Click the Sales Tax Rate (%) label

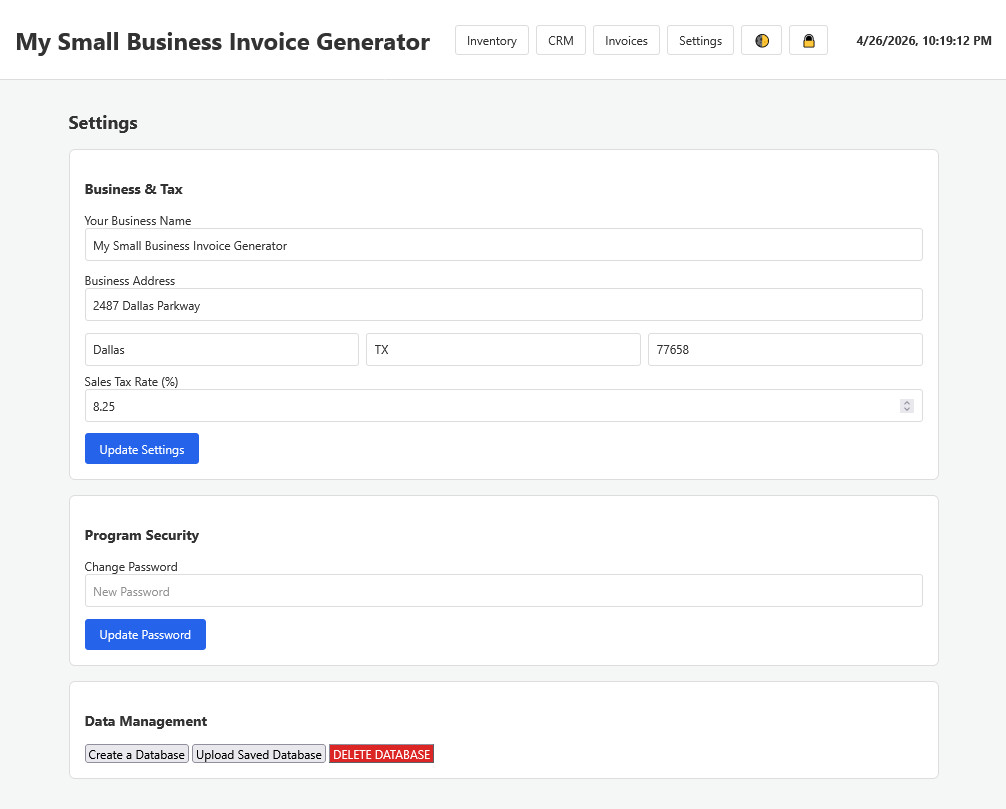tap(132, 382)
